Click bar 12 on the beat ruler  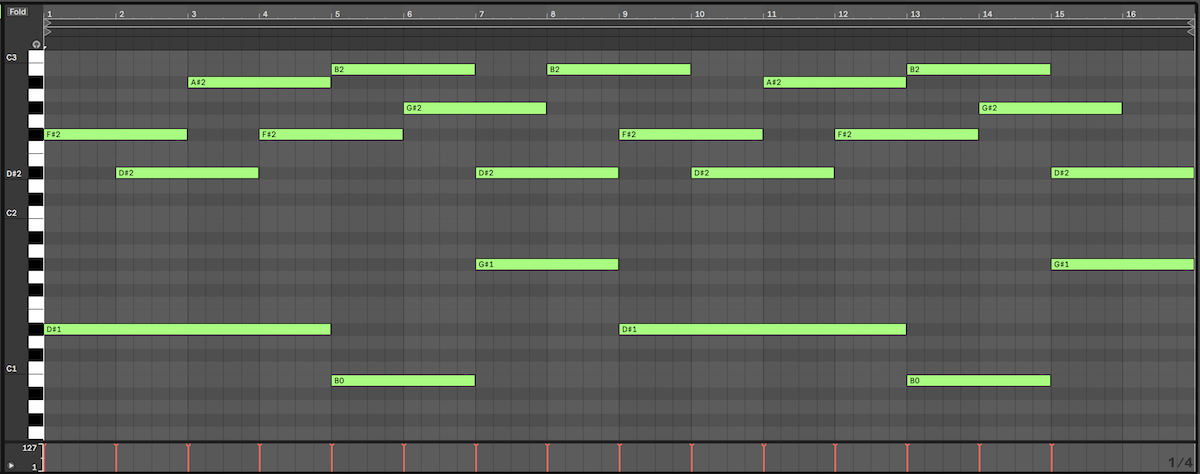point(842,13)
